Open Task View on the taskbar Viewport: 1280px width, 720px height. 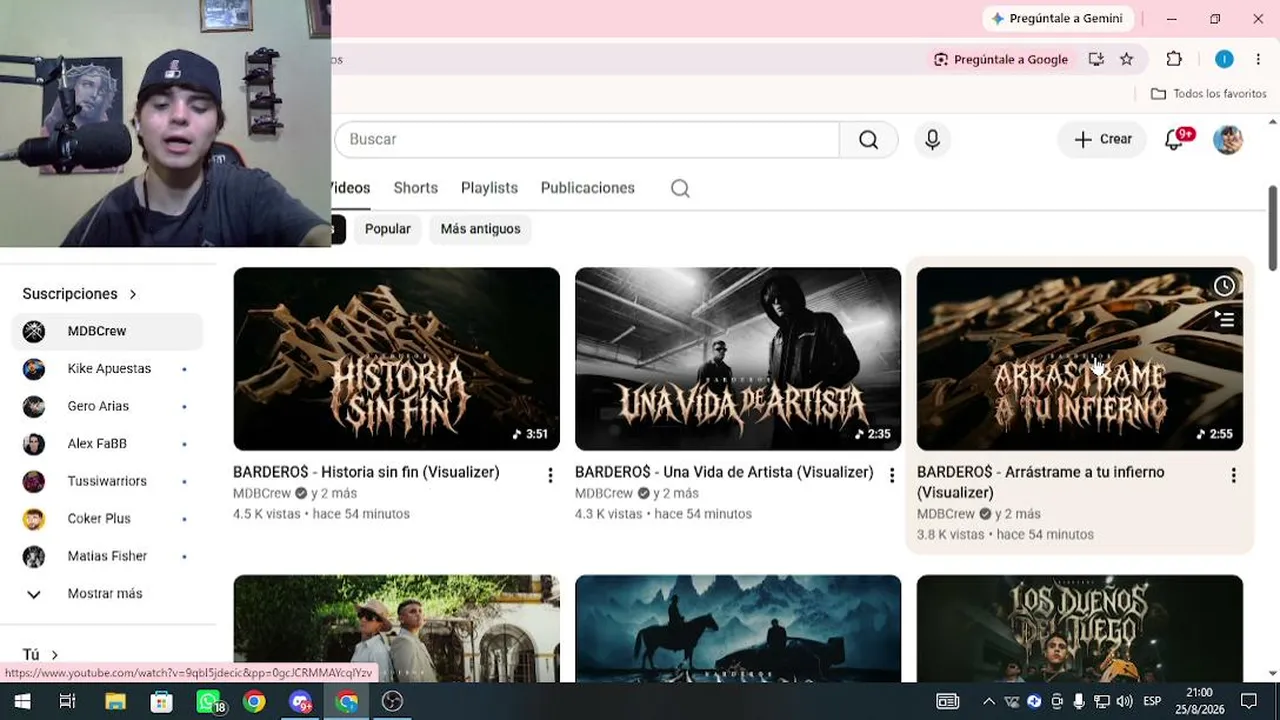67,702
